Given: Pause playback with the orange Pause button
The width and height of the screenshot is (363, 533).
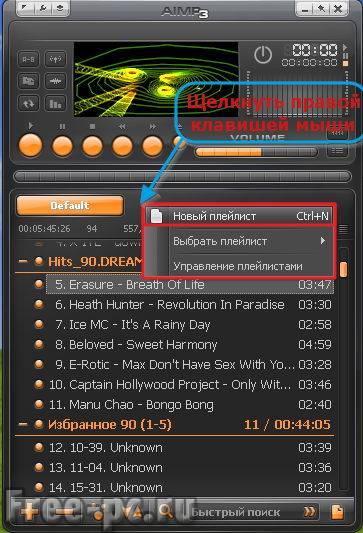Looking at the screenshot, I should tap(62, 146).
